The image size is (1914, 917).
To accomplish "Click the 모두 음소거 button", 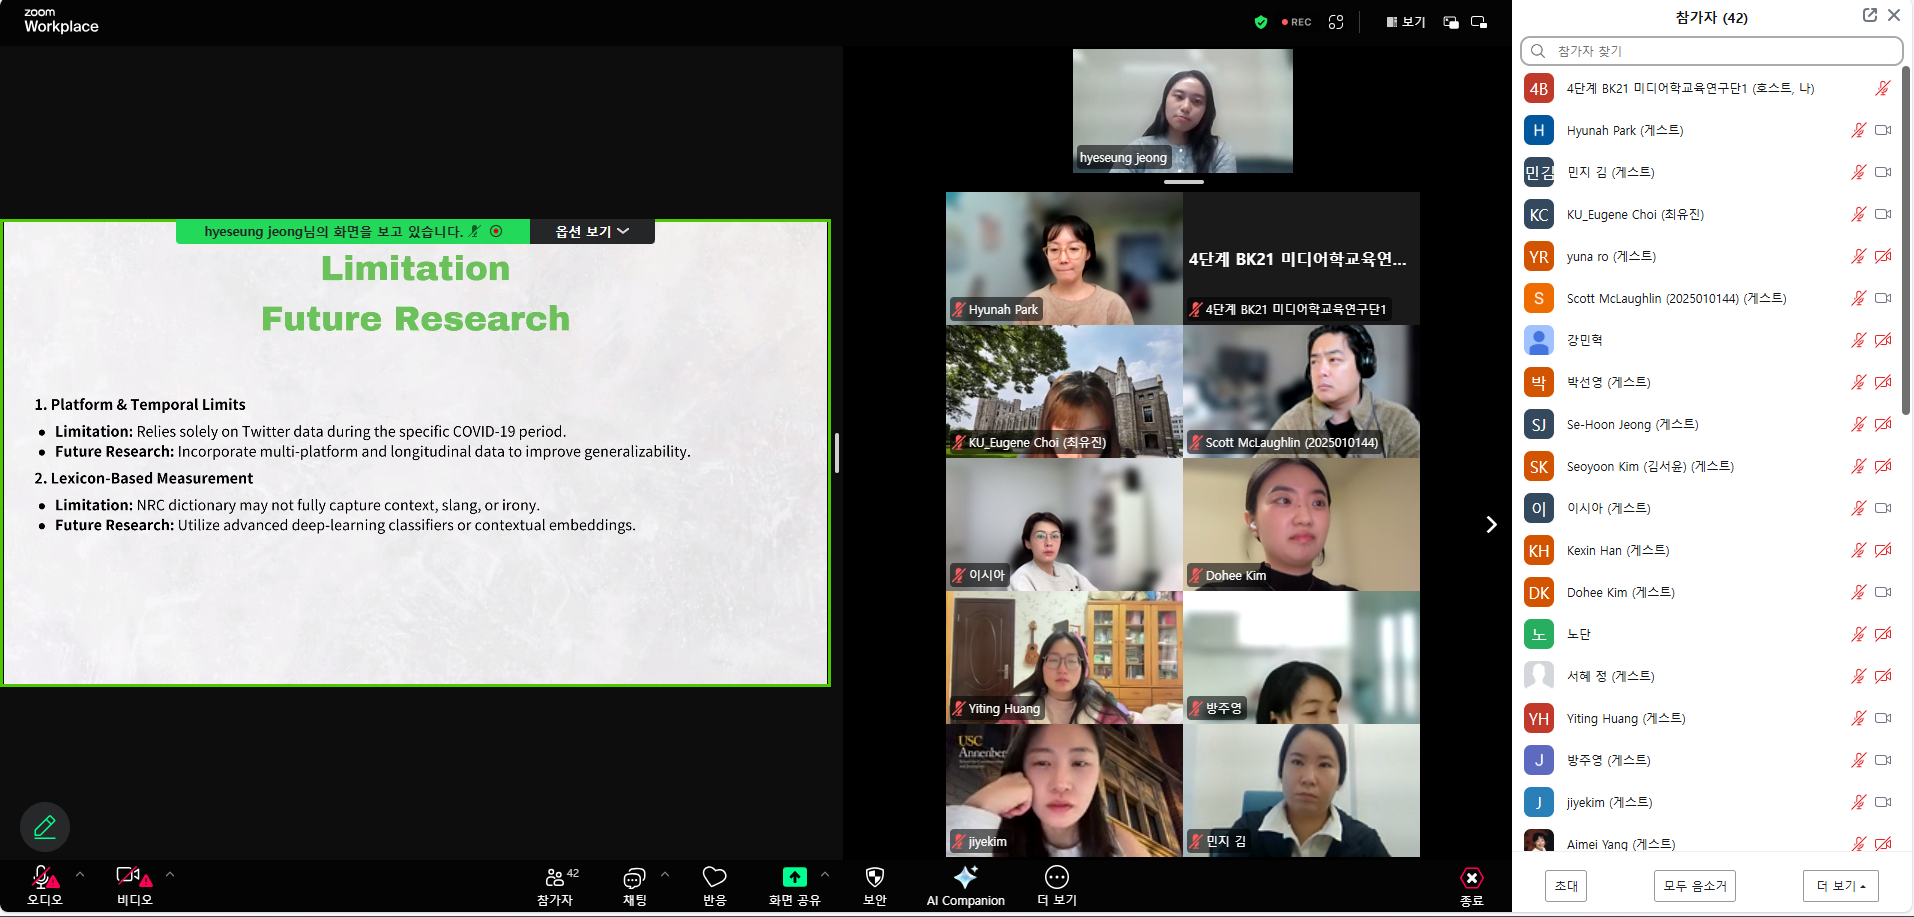I will tap(1694, 886).
